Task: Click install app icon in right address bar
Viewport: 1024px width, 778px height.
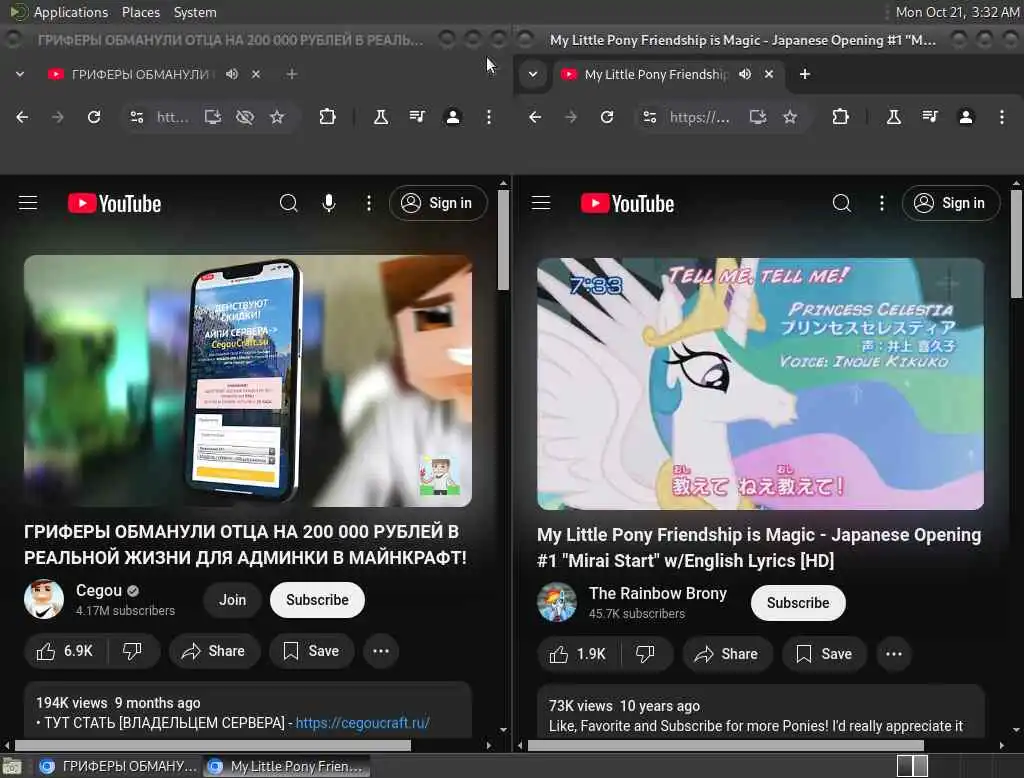Action: 758,117
